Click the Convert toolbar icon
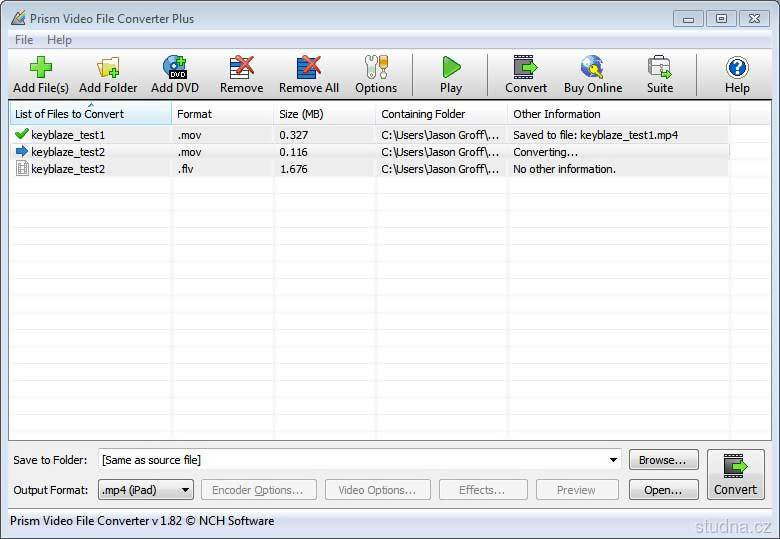This screenshot has width=780, height=539. pyautogui.click(x=525, y=75)
